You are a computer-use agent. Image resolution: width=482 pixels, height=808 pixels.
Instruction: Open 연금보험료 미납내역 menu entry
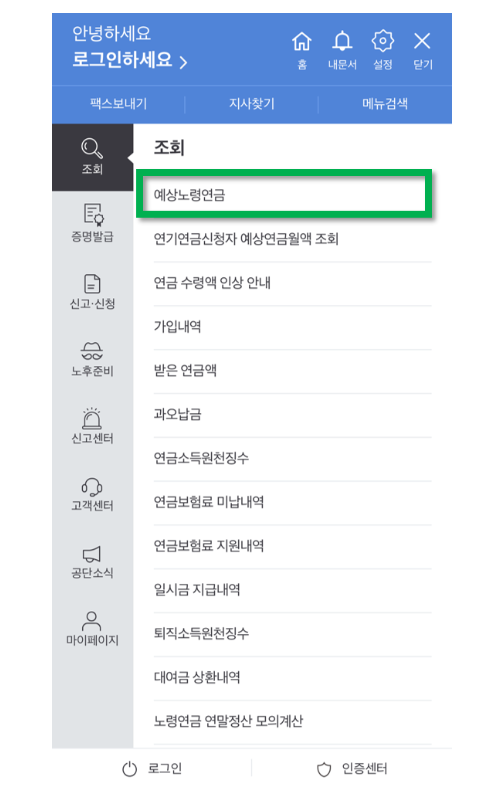point(292,501)
